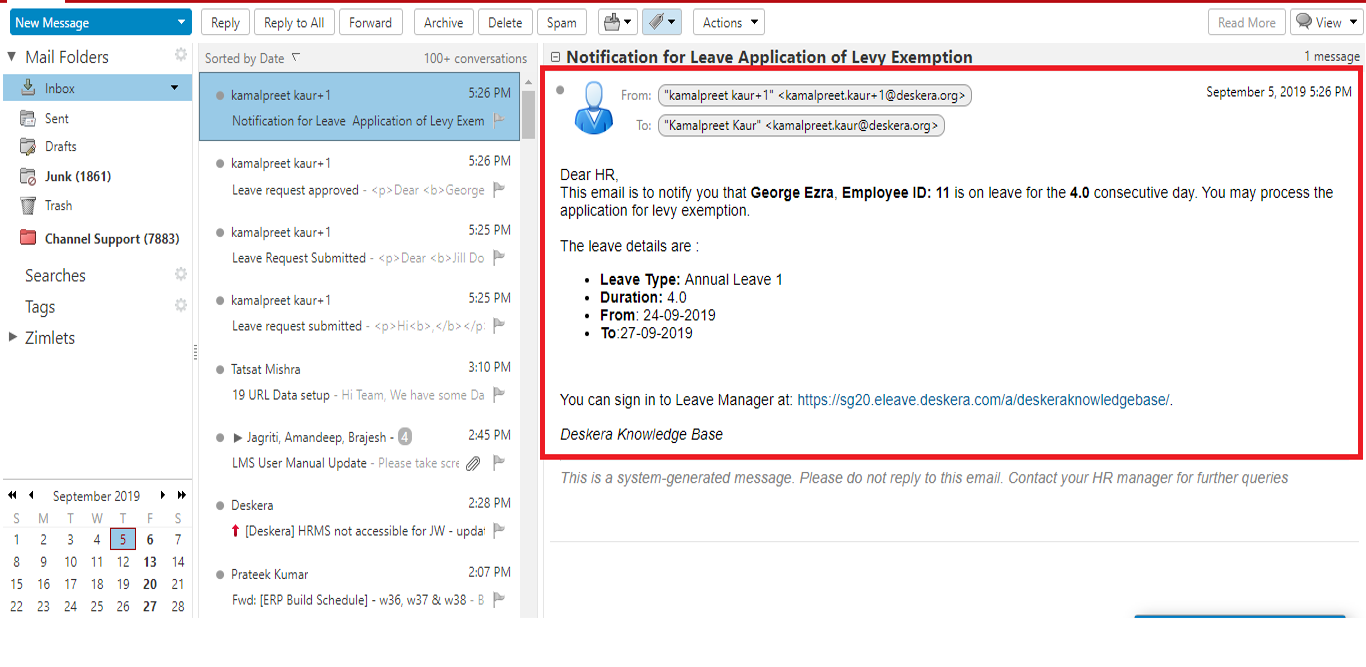
Task: Toggle read status dot of Prateek Kumar email
Action: (220, 574)
